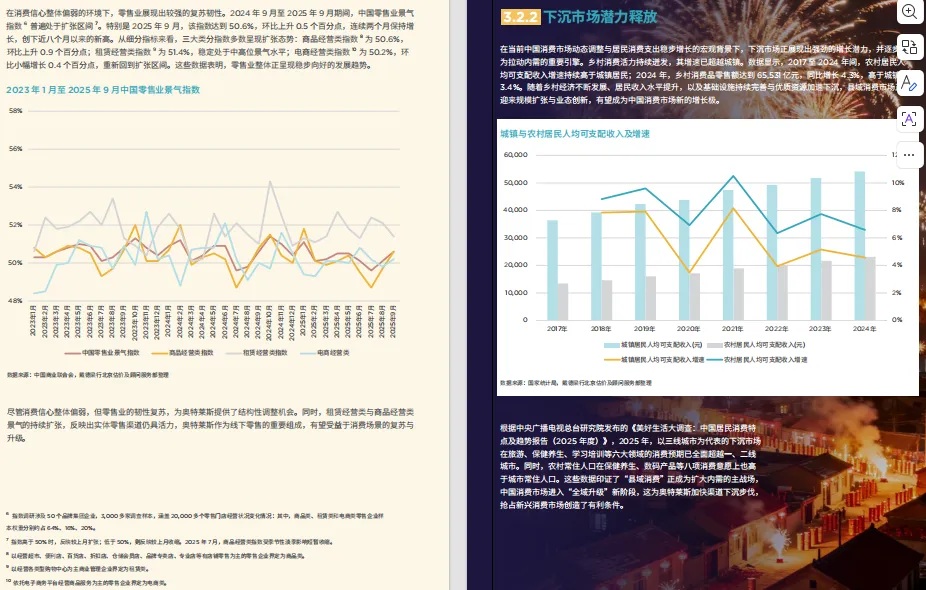Click chart title 2023年1月至2025年9月中国零售业景气指数
The width and height of the screenshot is (926, 590).
click(103, 90)
